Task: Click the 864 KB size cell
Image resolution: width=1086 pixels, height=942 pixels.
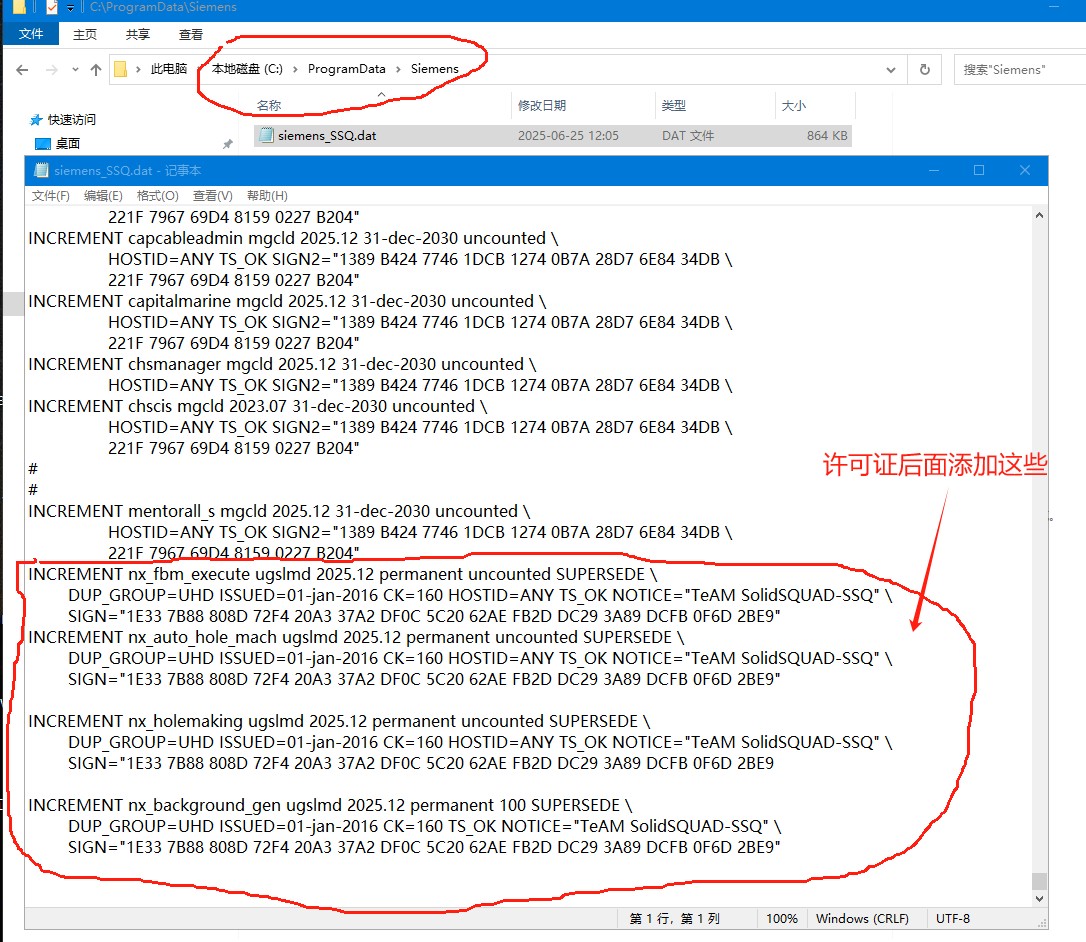Action: [x=827, y=136]
